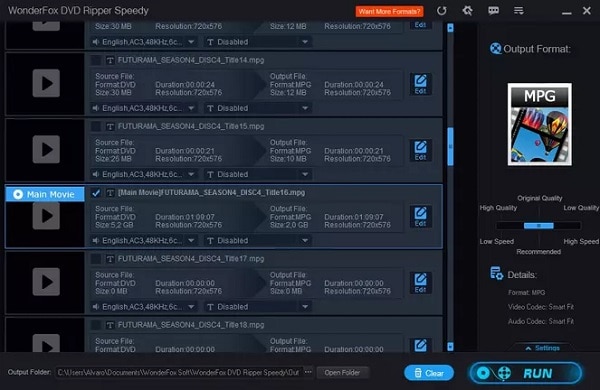Open the menu list icon in title bar
The image size is (600, 390).
click(518, 11)
